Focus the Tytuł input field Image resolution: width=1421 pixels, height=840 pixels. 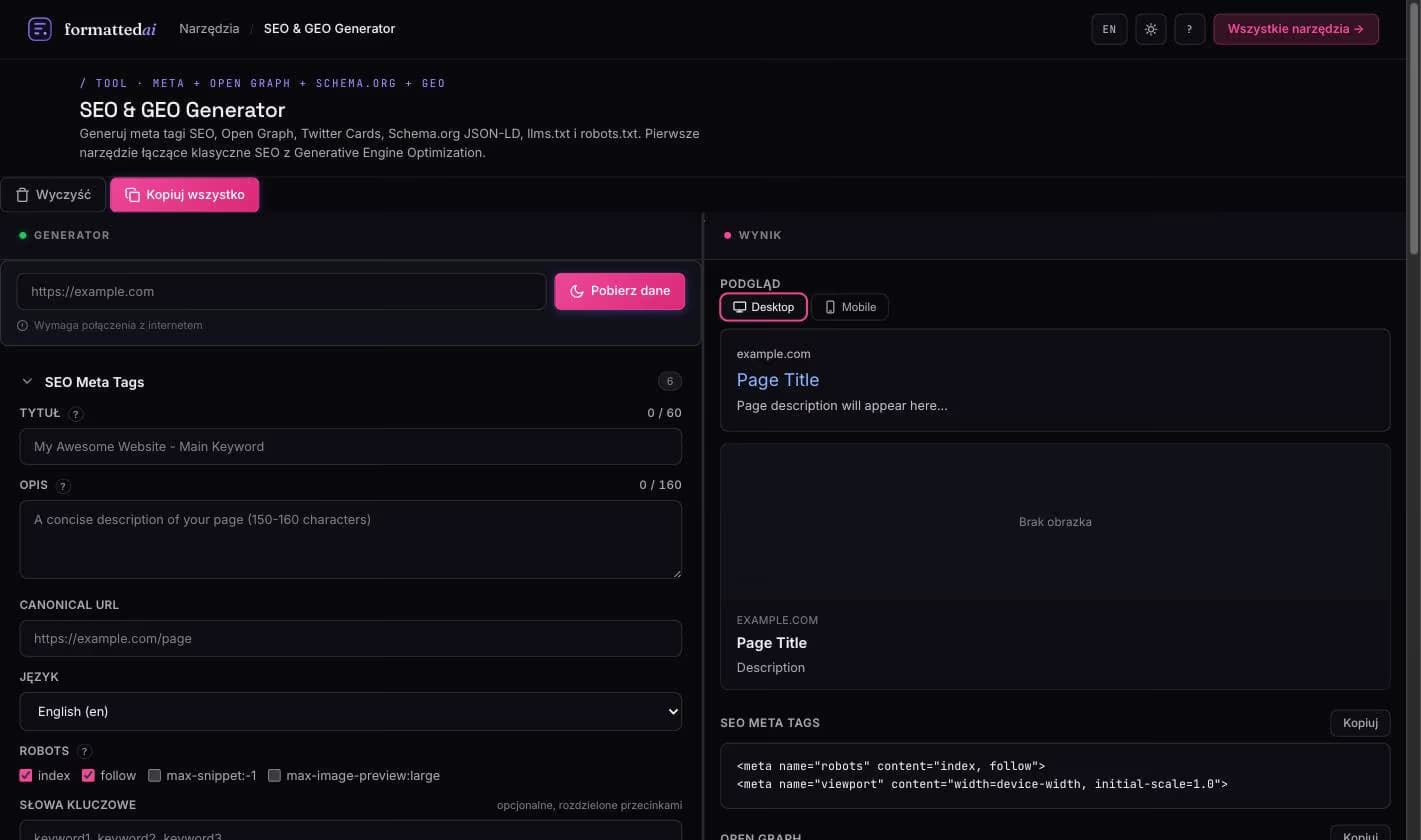tap(350, 446)
